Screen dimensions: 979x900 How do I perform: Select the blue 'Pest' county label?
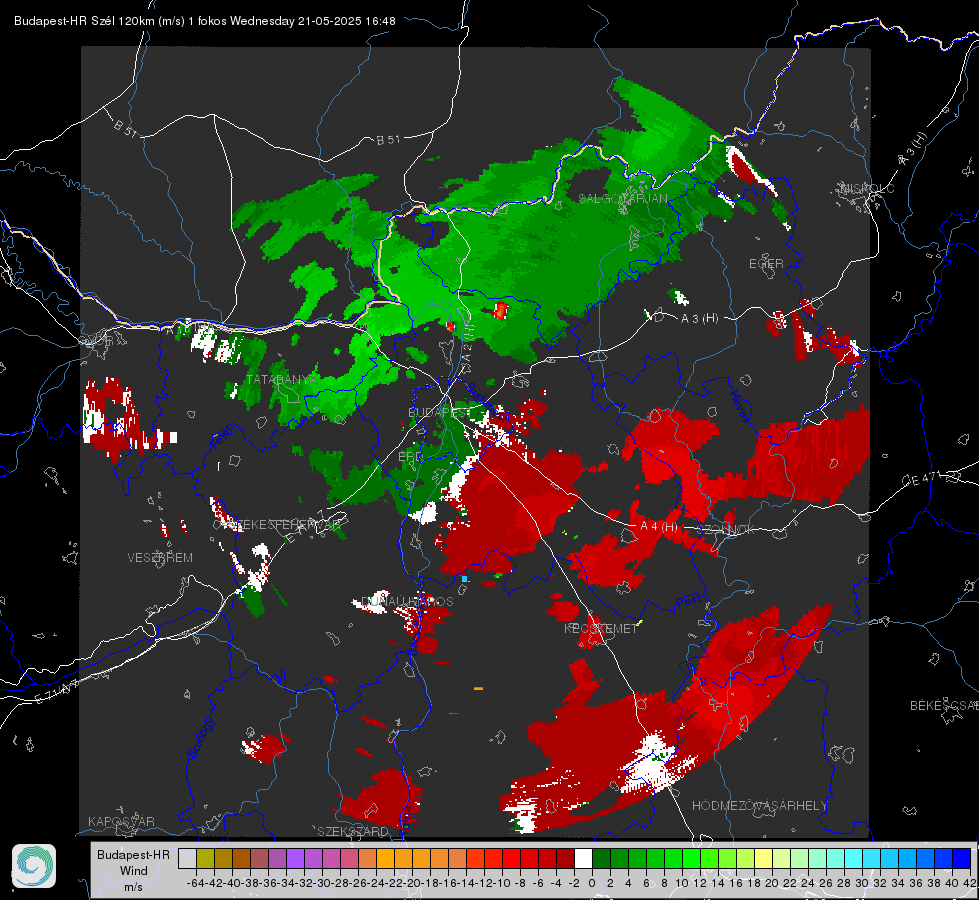coord(689,601)
